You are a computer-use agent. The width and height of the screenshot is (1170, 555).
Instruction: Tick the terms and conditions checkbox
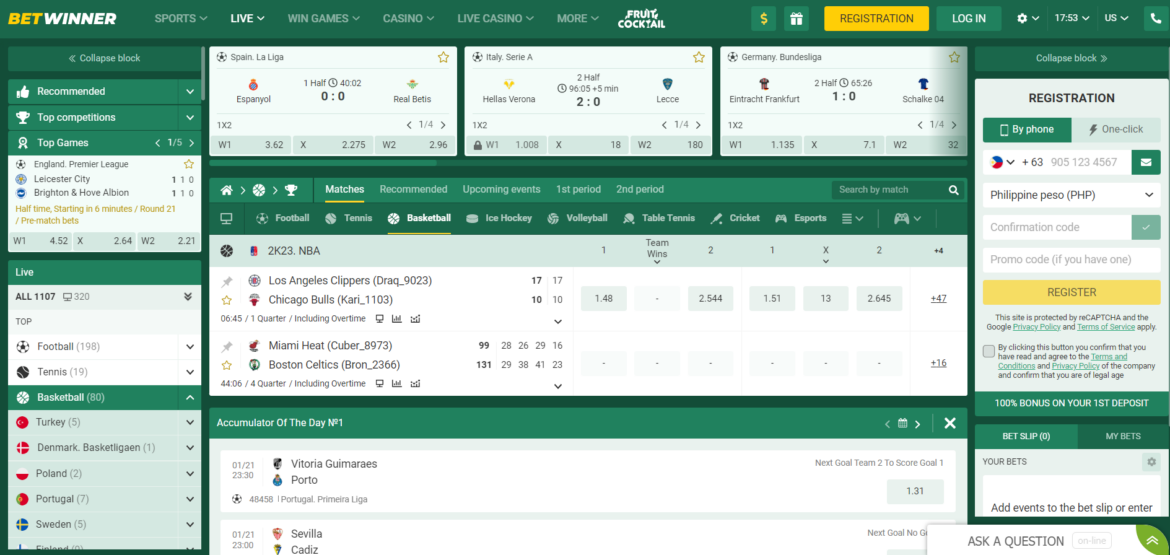[989, 351]
